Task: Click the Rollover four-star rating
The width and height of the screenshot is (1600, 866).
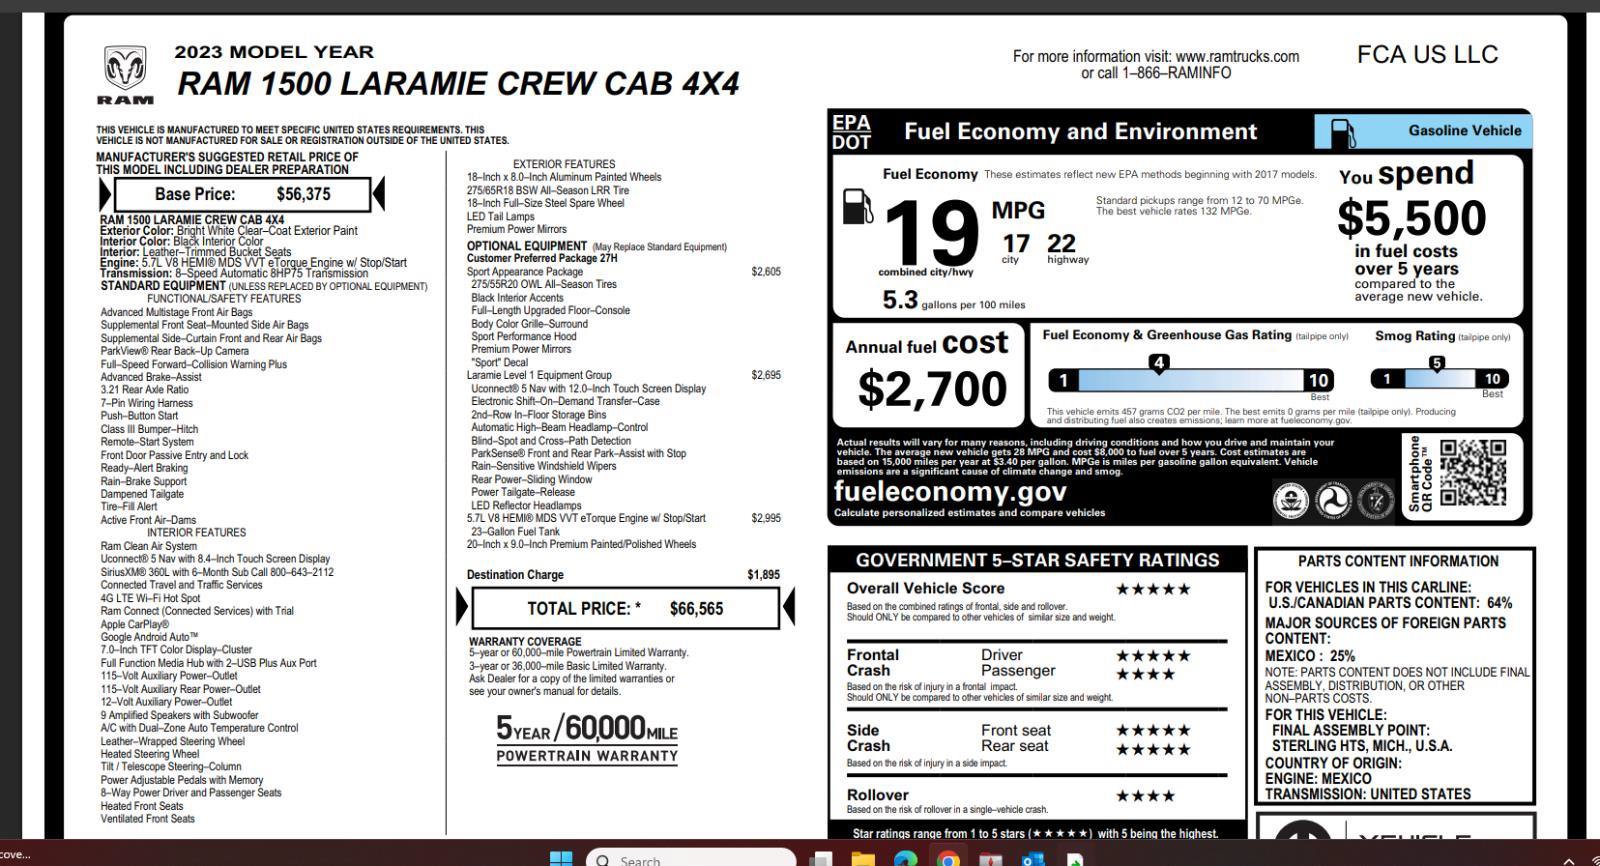Action: click(x=1146, y=796)
